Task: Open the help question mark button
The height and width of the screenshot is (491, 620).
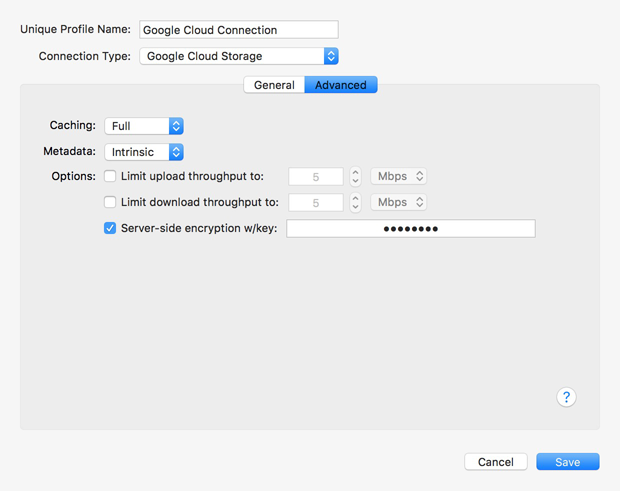Action: click(566, 397)
